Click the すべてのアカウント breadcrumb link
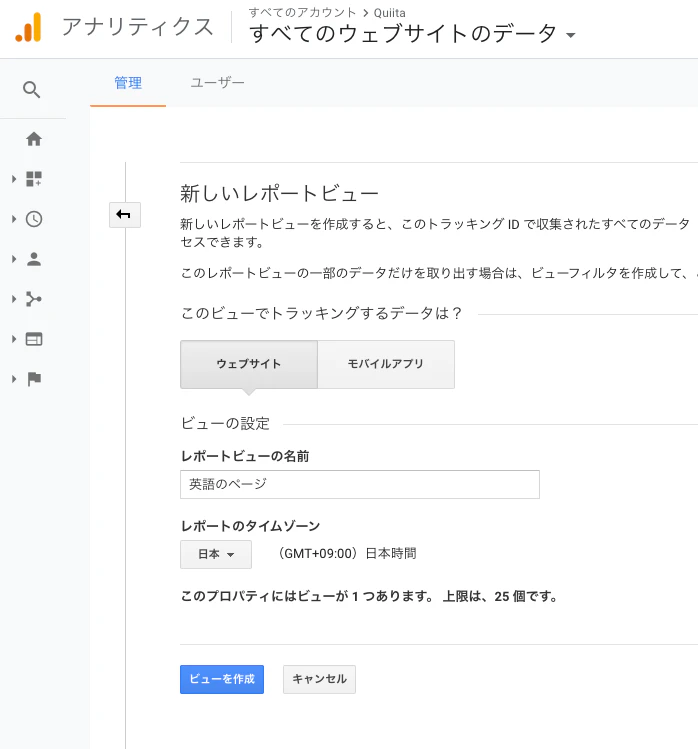698x749 pixels. pos(302,12)
